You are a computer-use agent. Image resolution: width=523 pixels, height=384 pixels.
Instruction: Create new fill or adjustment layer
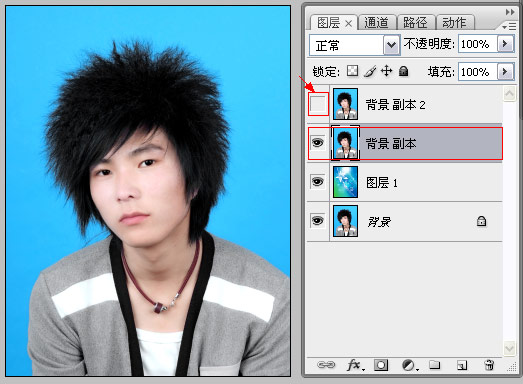[x=410, y=365]
